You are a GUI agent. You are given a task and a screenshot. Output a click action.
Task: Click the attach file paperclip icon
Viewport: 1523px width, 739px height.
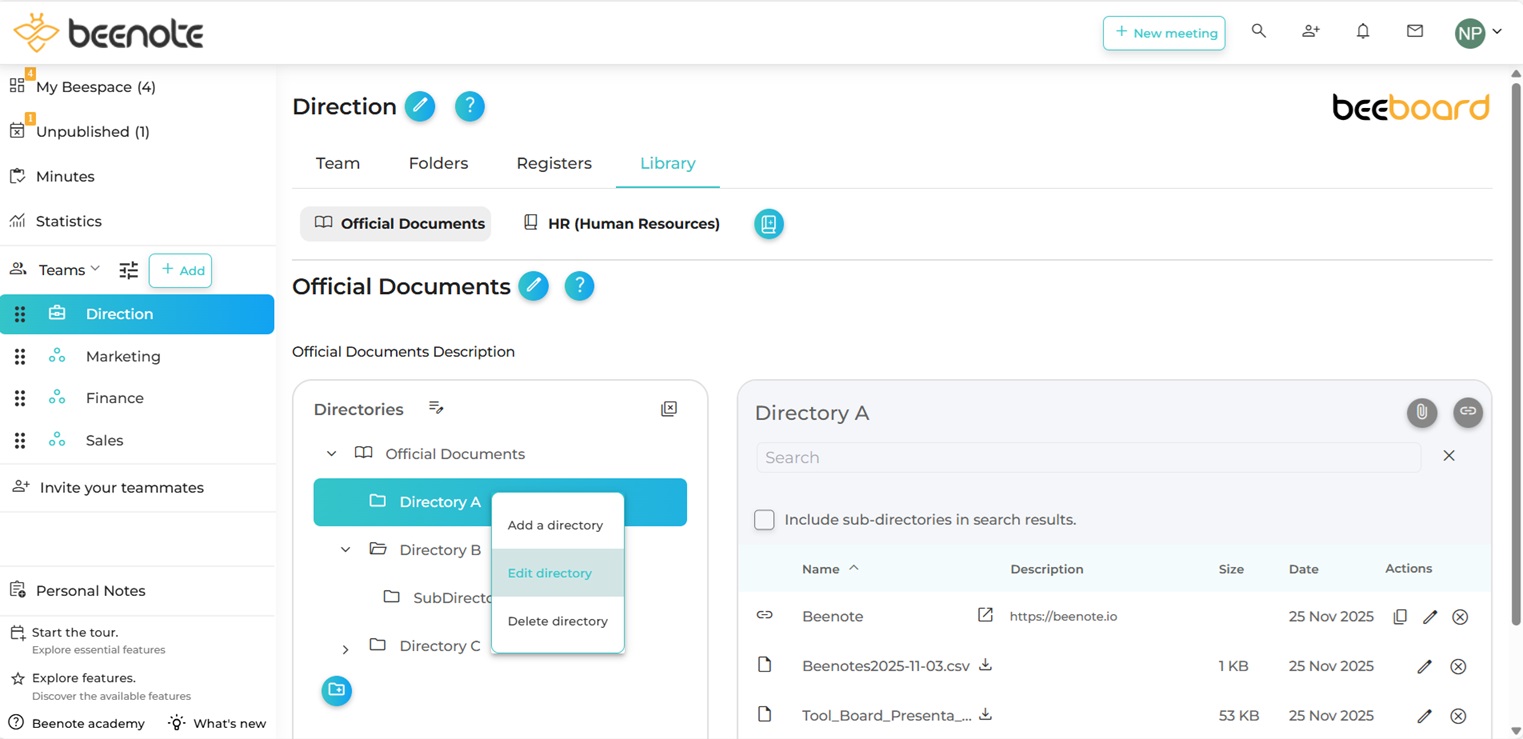pos(1421,412)
